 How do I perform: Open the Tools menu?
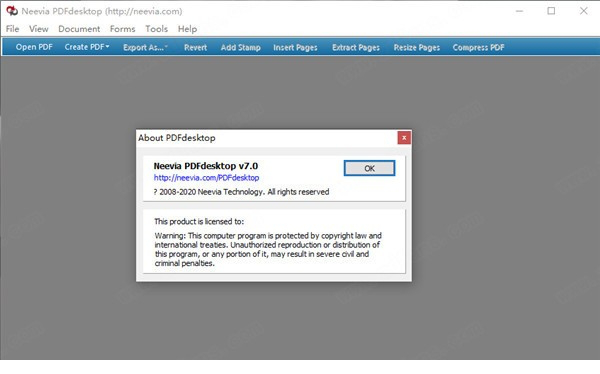157,29
